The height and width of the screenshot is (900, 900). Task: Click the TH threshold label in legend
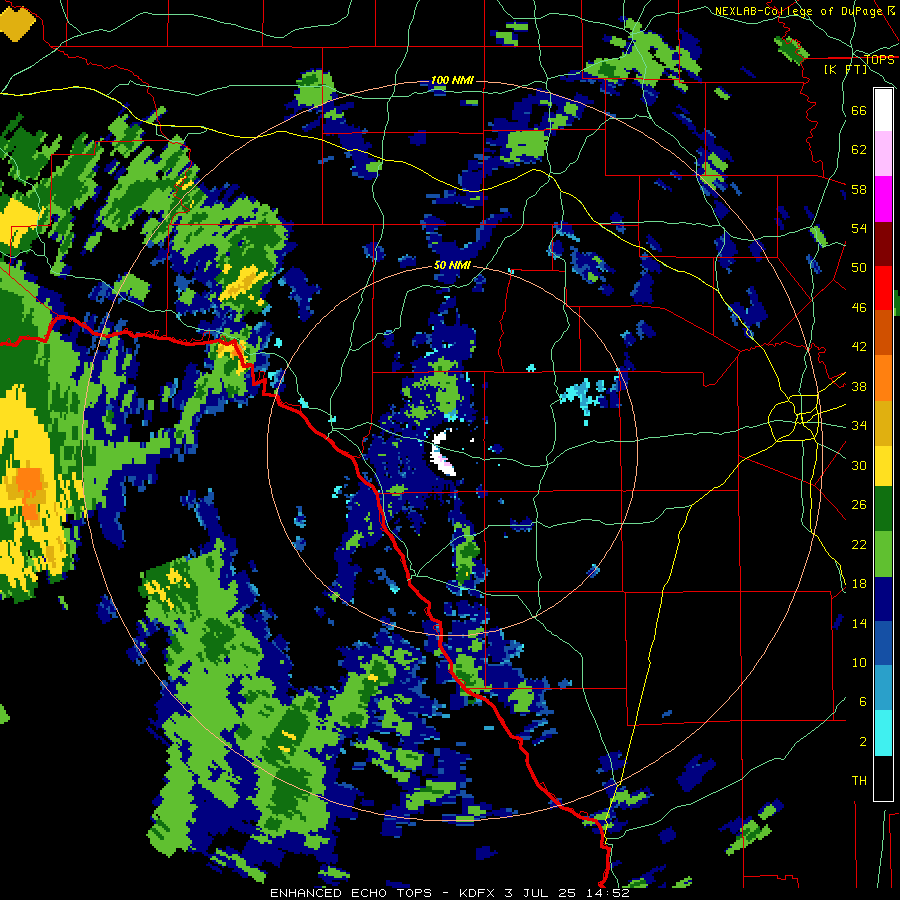tap(859, 781)
